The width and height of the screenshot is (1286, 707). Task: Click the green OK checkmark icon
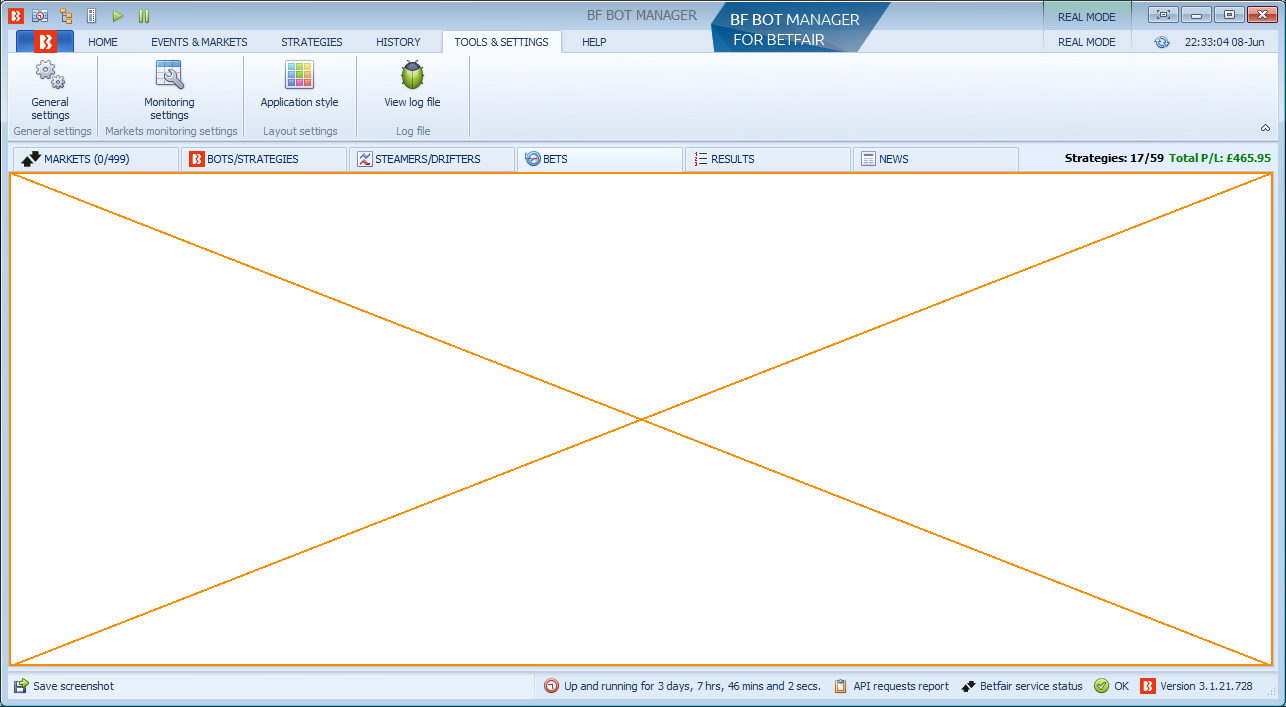click(1101, 686)
